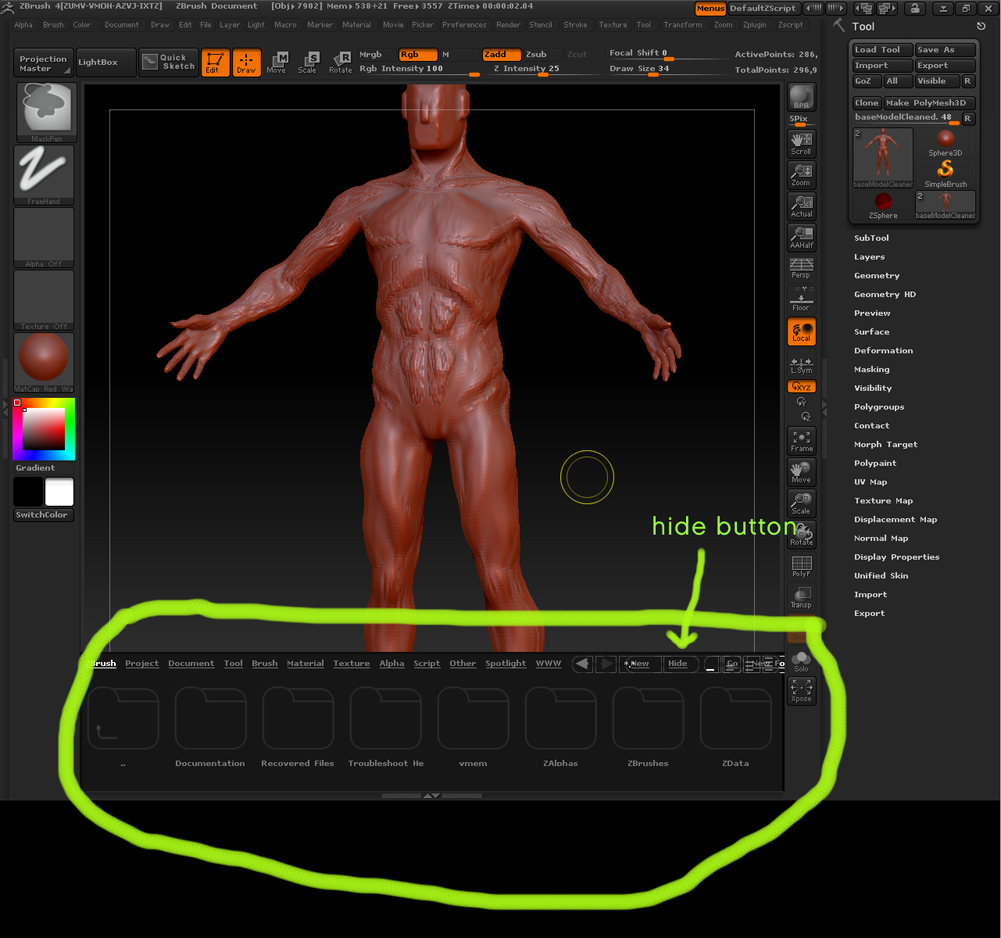Open the Alpha Off selector

coord(44,237)
